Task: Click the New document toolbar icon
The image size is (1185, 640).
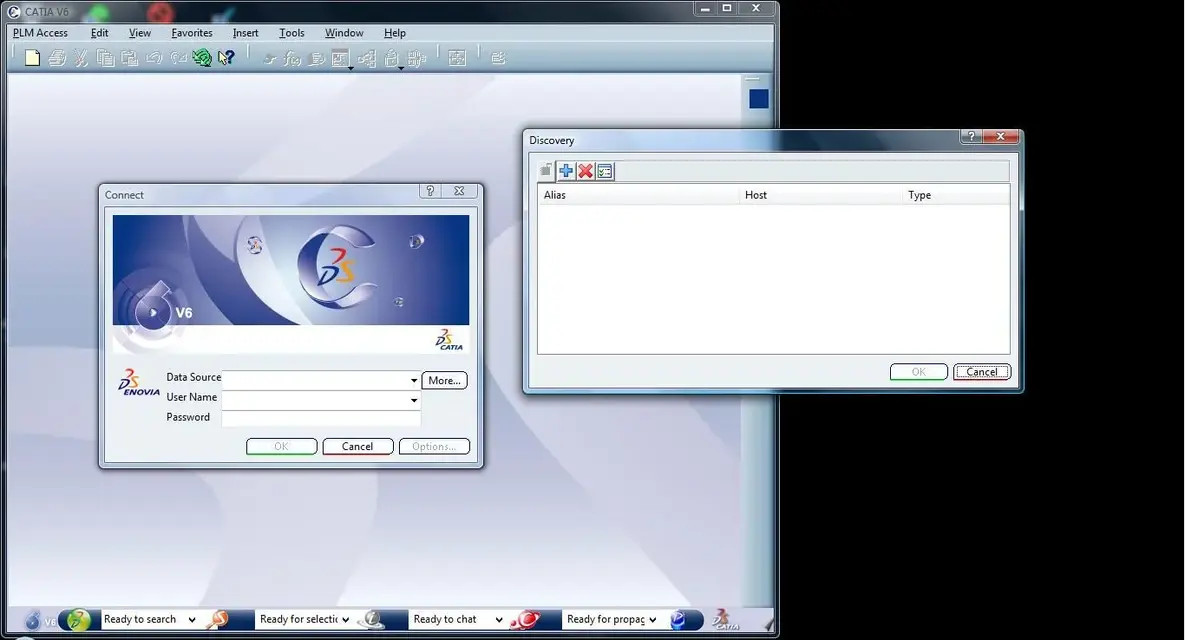Action: 32,58
